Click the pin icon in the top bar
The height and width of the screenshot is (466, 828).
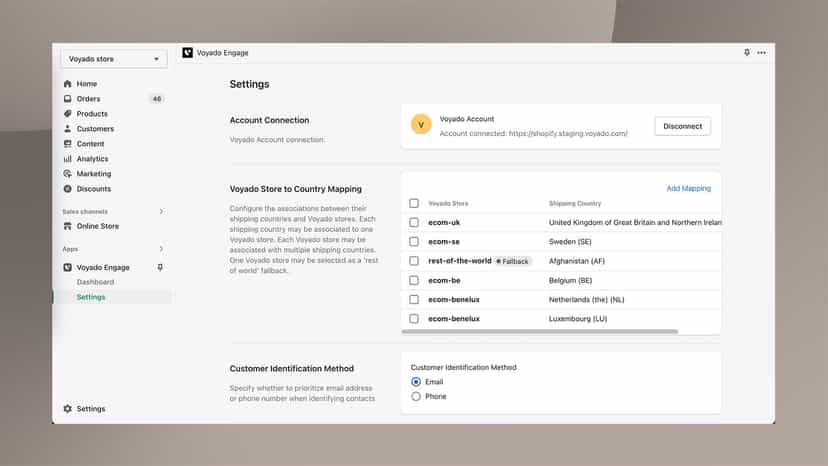pyautogui.click(x=747, y=52)
